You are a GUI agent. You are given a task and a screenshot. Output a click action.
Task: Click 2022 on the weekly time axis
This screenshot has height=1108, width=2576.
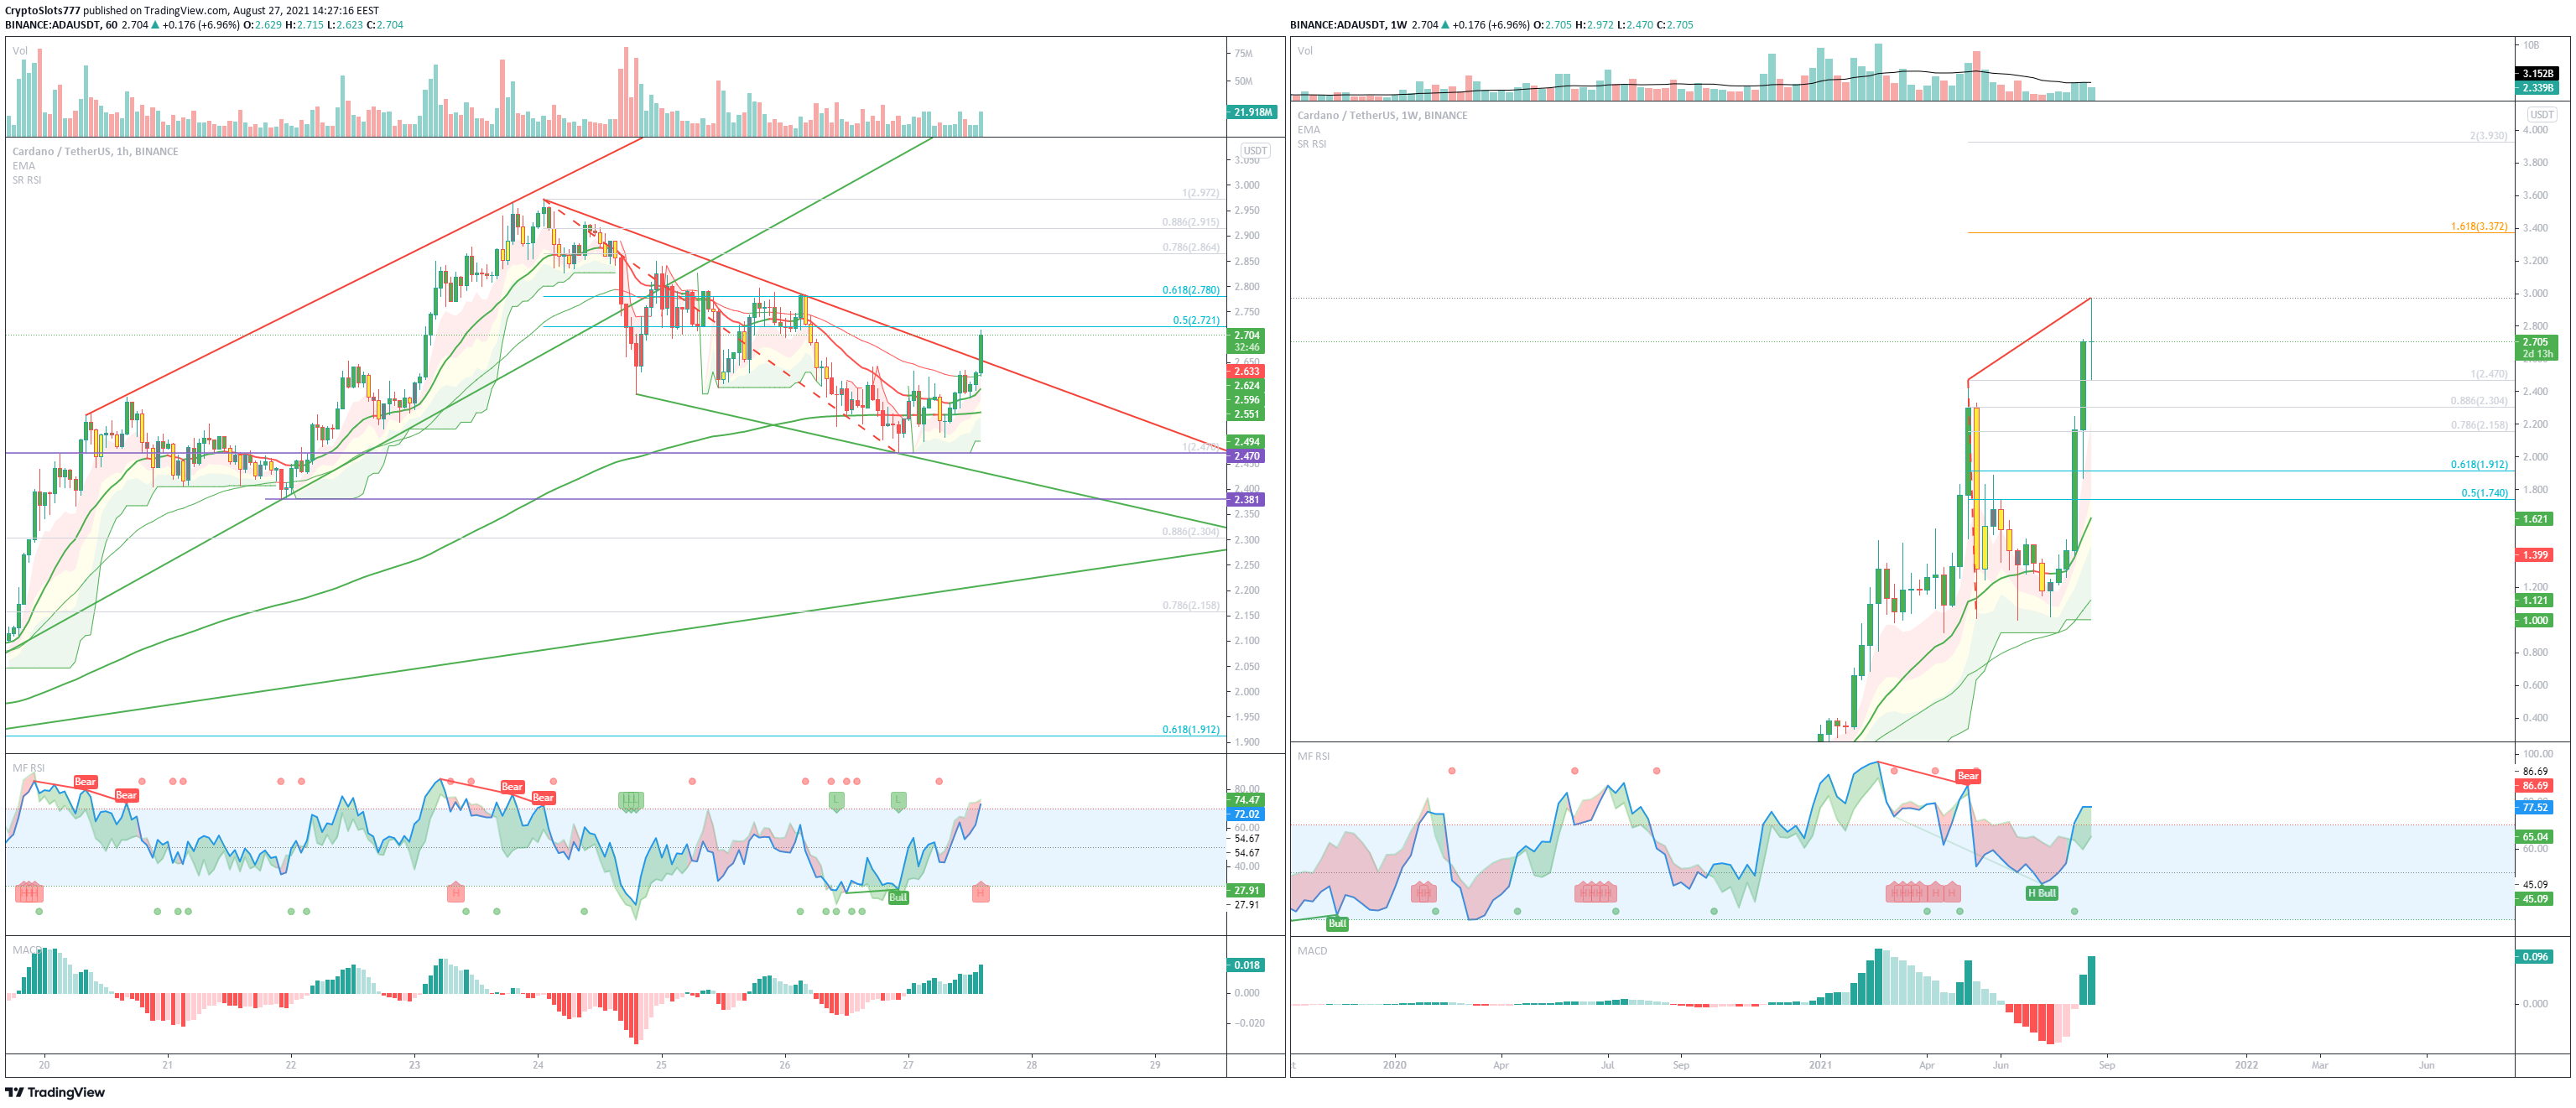[x=2246, y=1065]
